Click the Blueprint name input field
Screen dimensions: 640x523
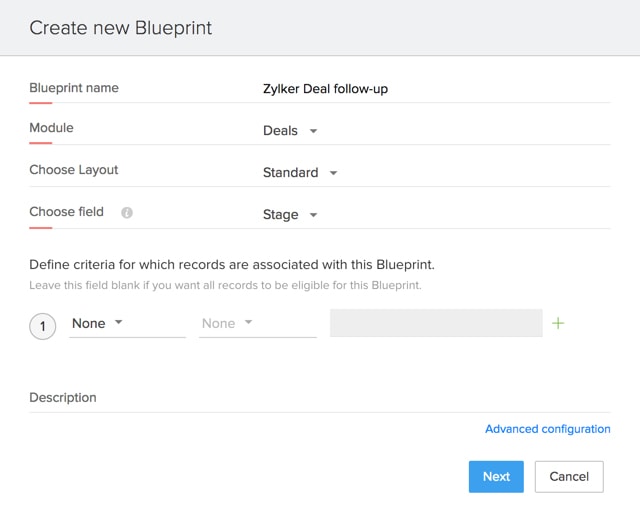coord(436,89)
